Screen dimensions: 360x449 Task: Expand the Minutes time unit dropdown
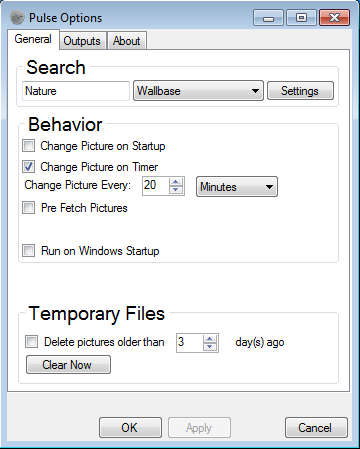tap(237, 187)
